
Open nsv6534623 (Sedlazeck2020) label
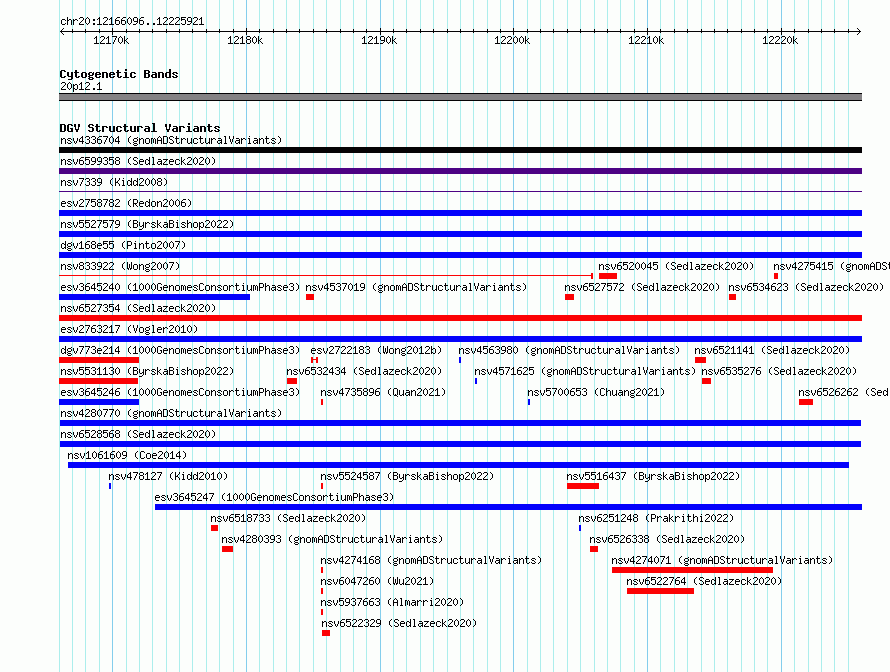(806, 287)
